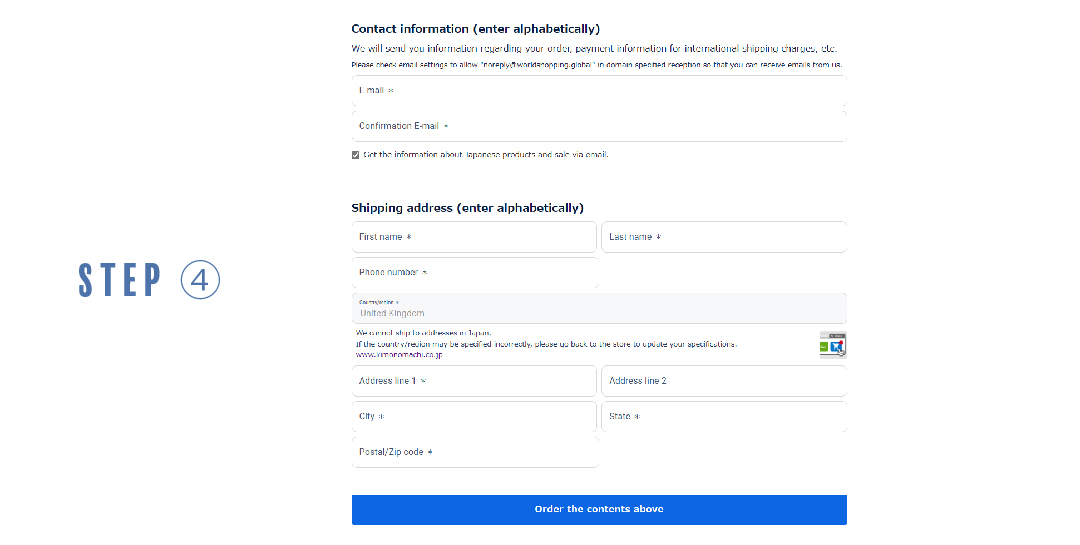The width and height of the screenshot is (1080, 545).
Task: Click the Confirmation E-mail field
Action: point(598,127)
